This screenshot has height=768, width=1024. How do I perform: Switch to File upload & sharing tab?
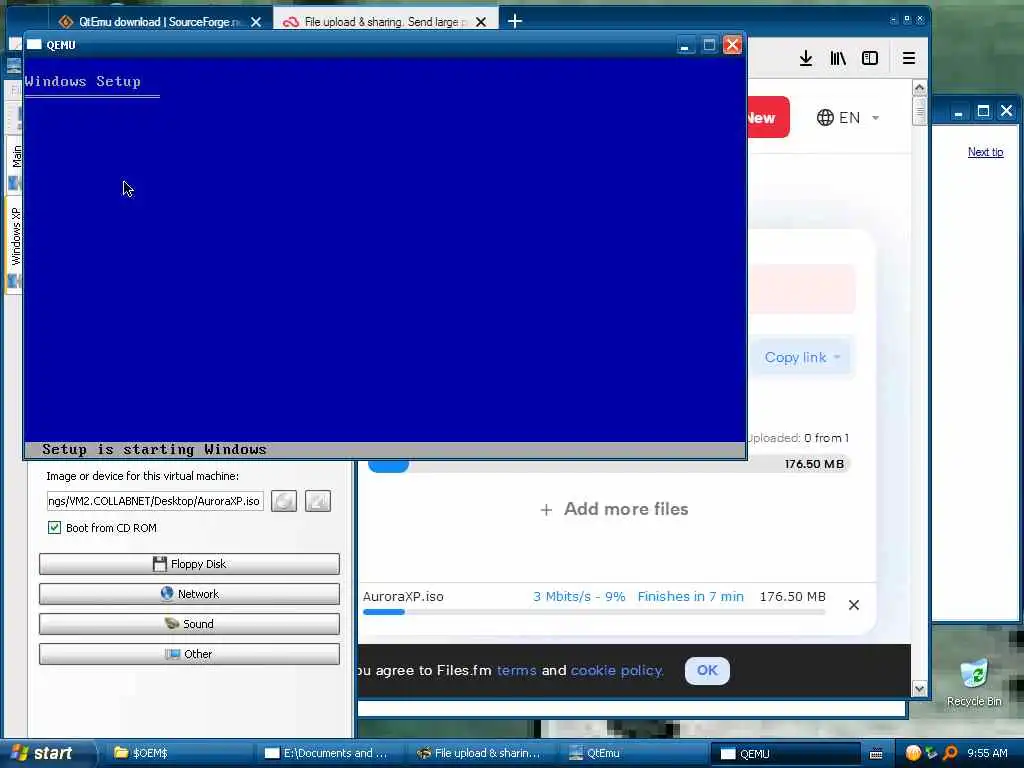[x=385, y=22]
